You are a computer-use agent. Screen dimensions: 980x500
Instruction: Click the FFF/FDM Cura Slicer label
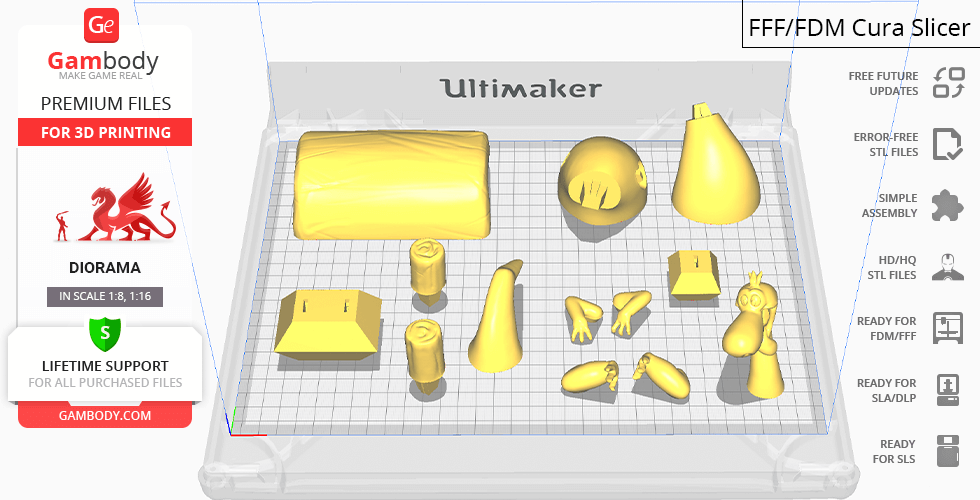(860, 26)
